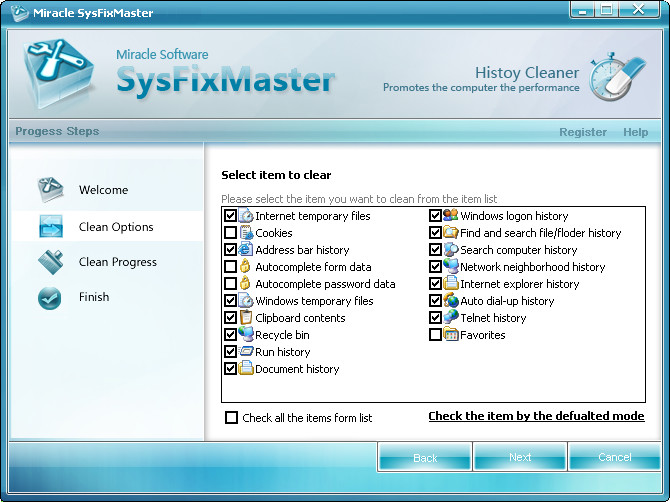Tick the Autocomplete password data checkbox
This screenshot has width=670, height=502.
(230, 284)
